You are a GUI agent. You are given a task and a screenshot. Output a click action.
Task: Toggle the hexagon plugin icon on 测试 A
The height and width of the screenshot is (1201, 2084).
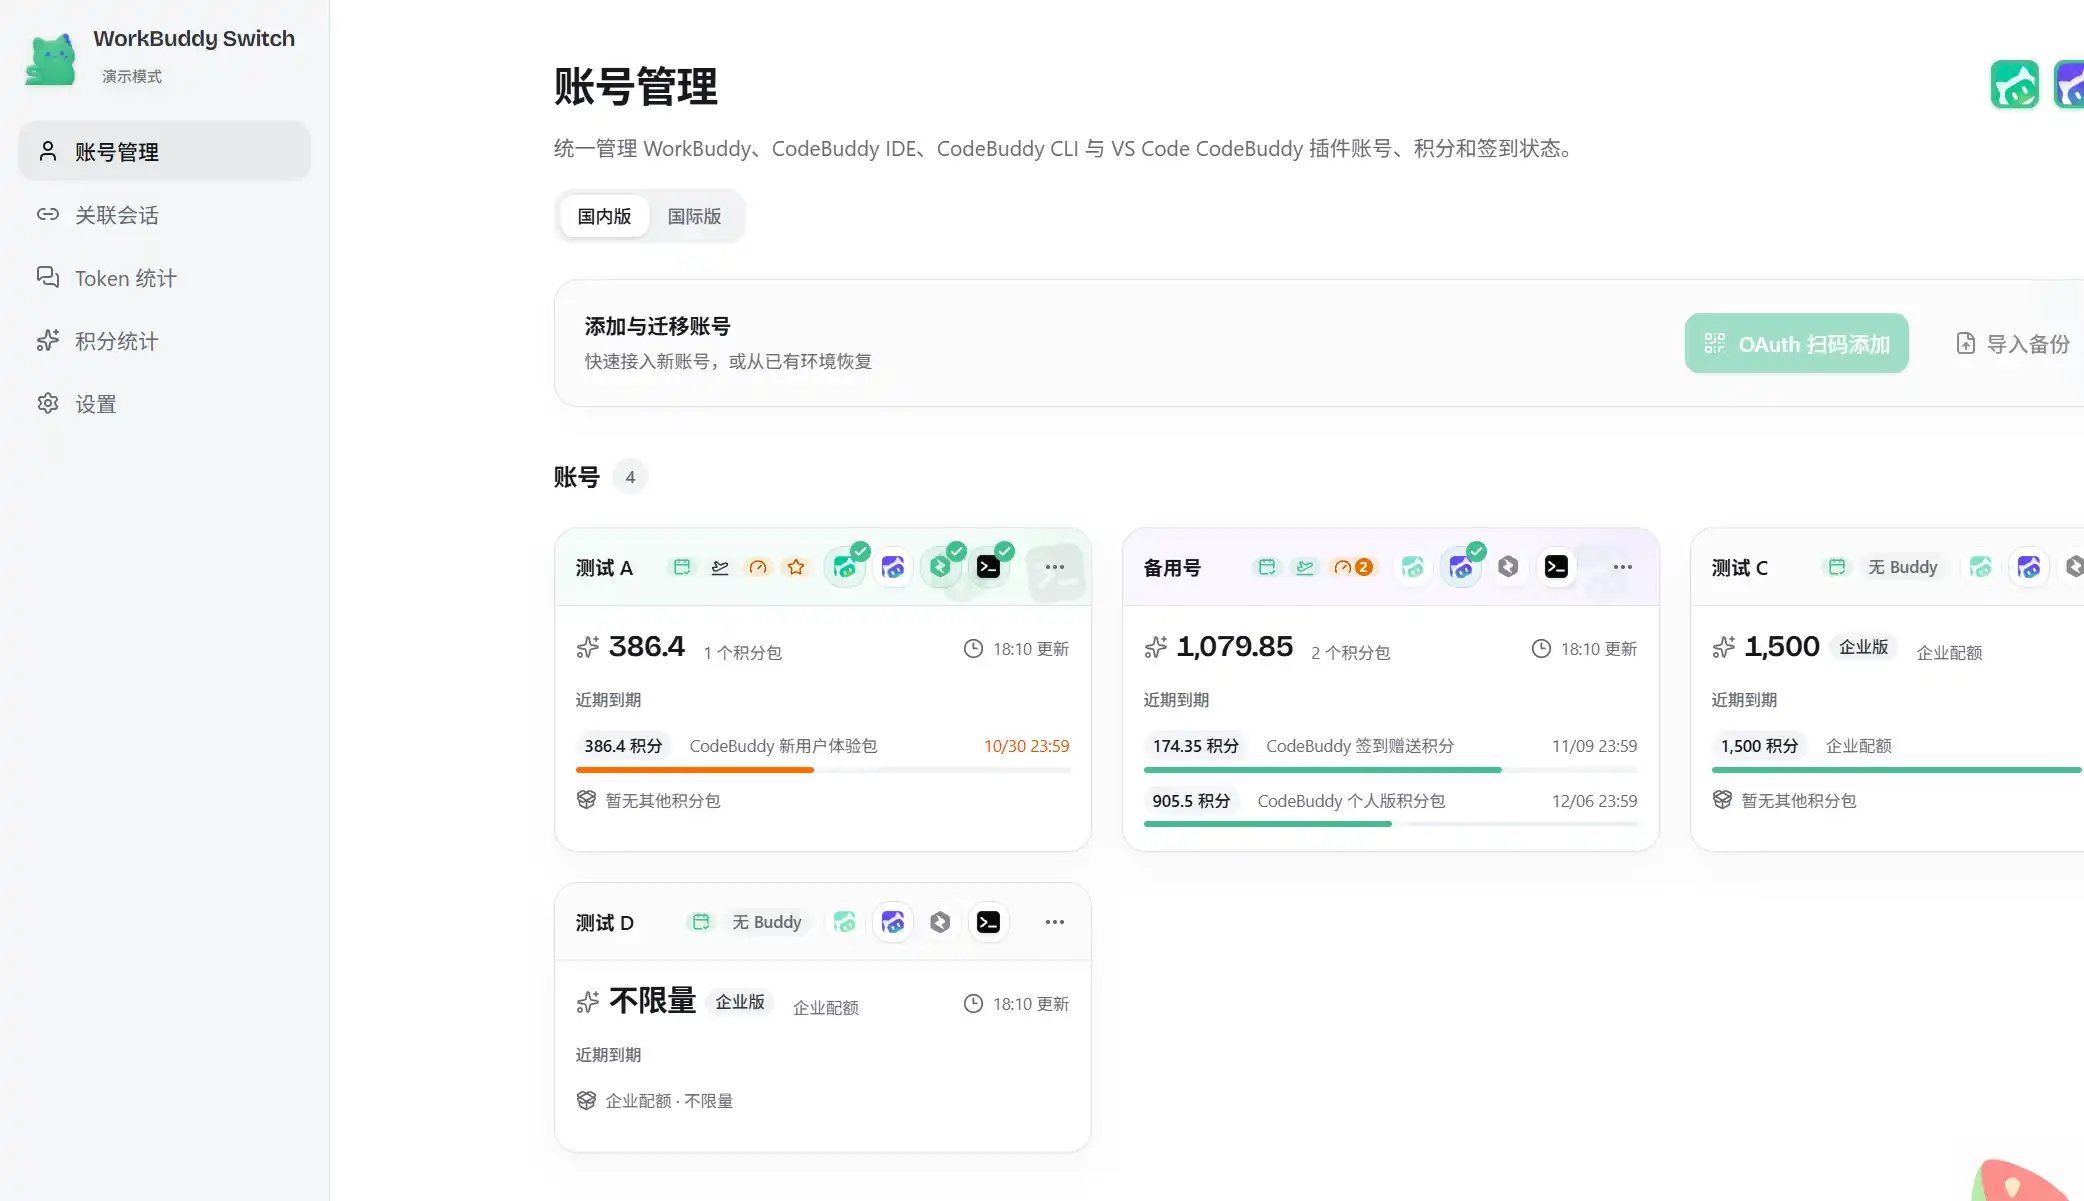click(x=940, y=567)
